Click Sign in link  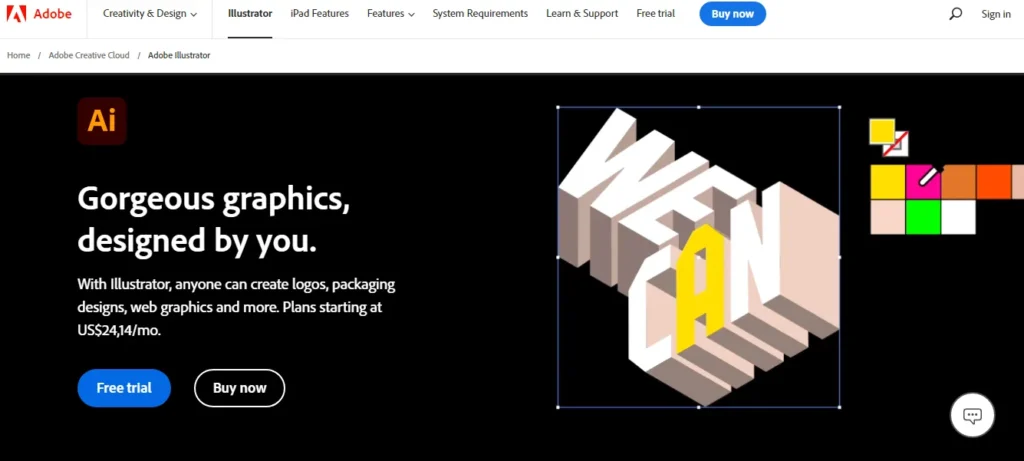point(995,14)
